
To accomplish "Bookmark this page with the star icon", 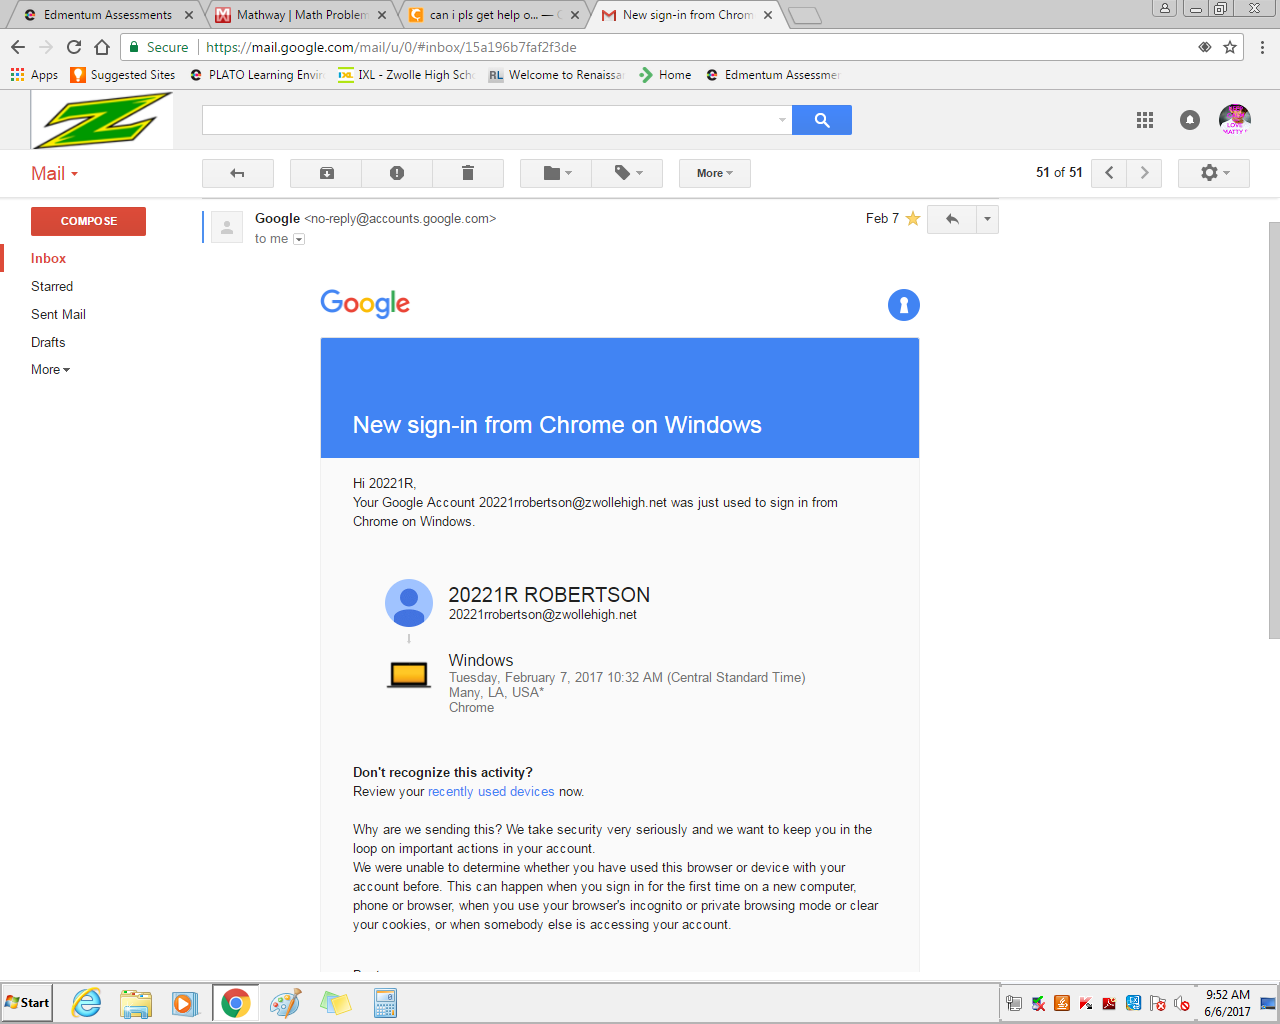I will [1230, 47].
